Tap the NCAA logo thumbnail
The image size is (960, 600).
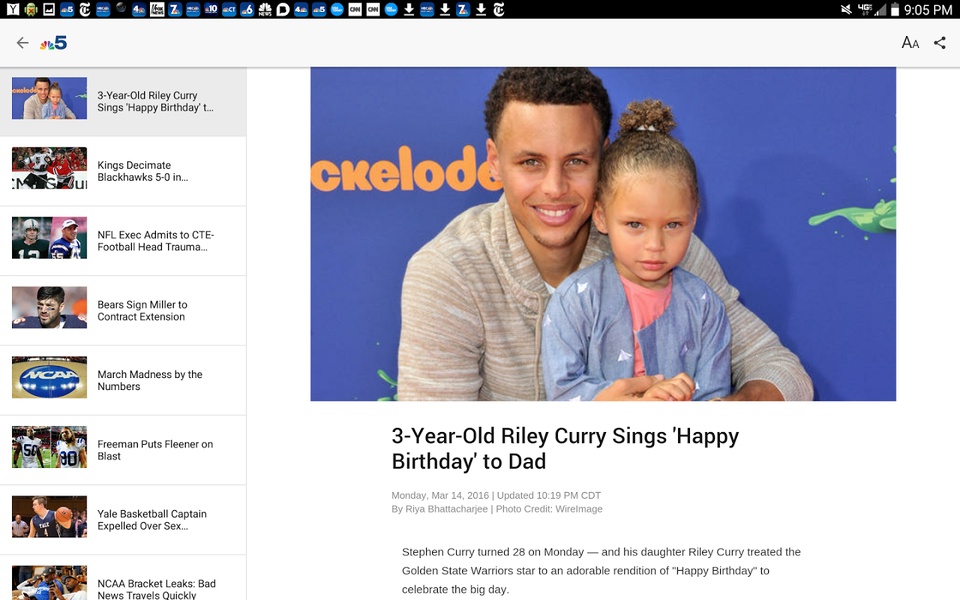[x=50, y=377]
